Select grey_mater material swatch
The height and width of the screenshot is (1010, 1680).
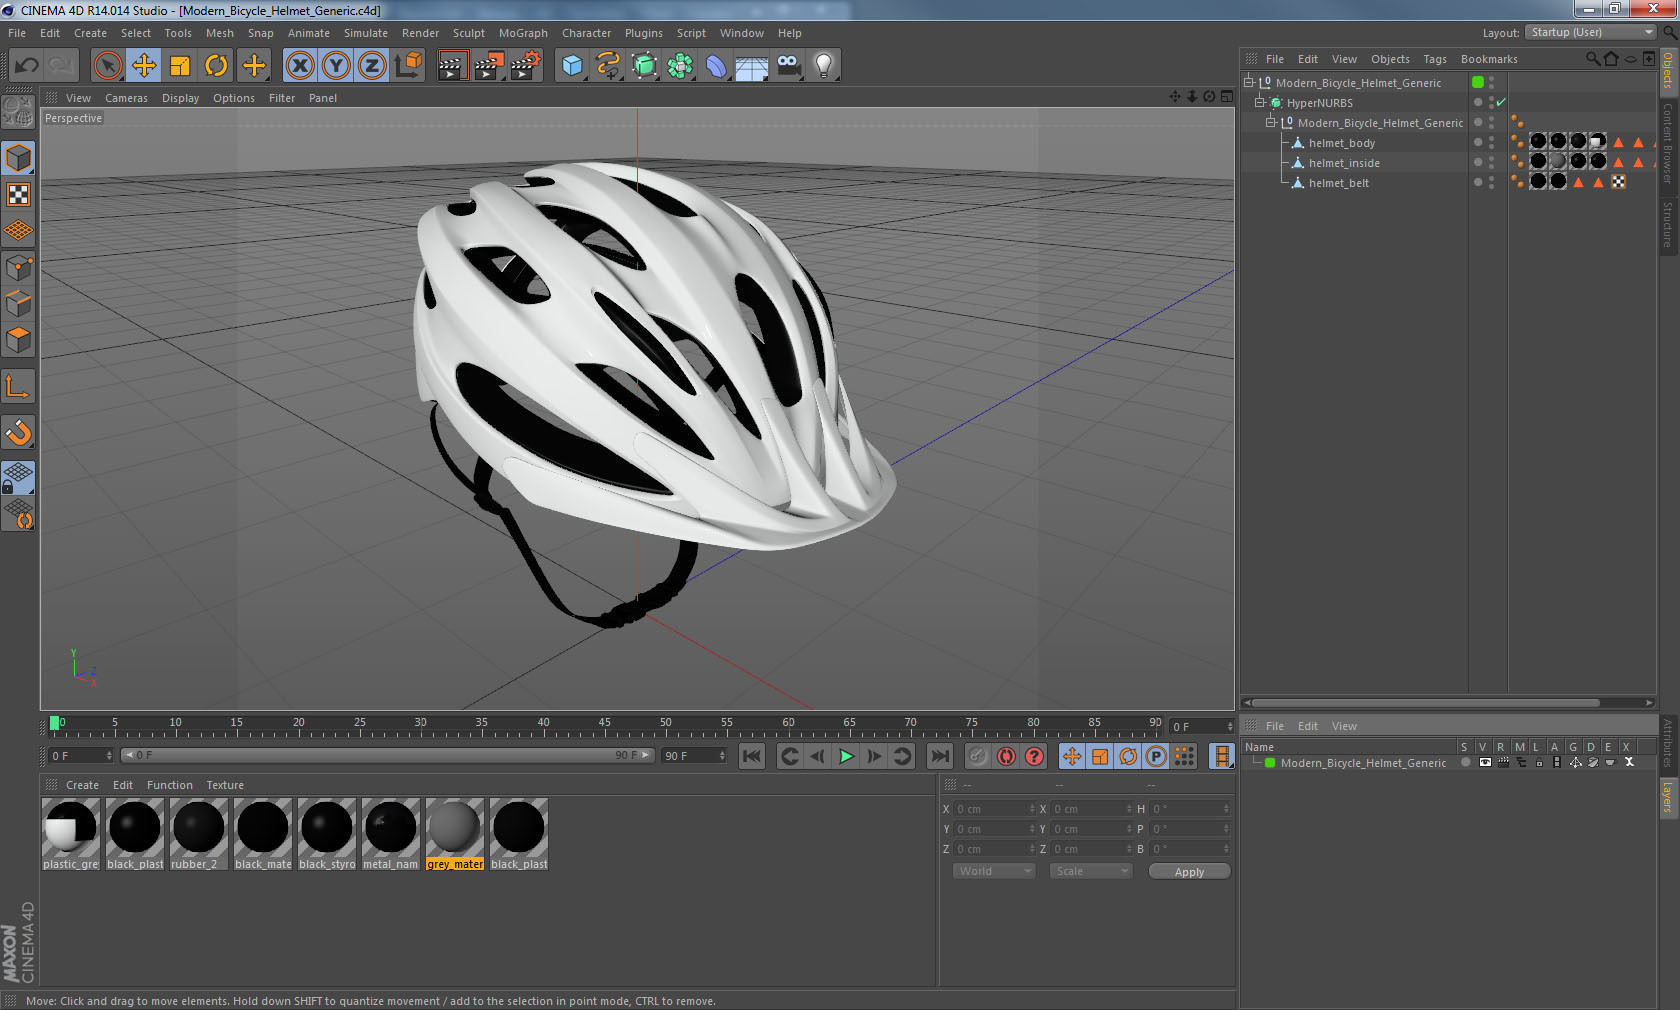[455, 827]
